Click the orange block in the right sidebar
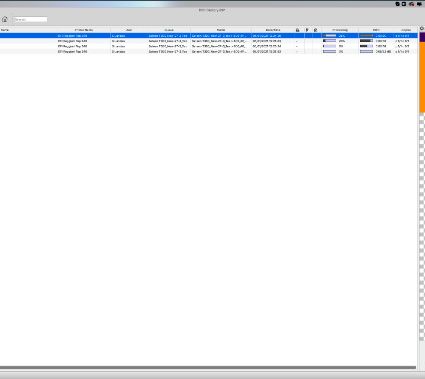This screenshot has width=425, height=379. tap(422, 77)
